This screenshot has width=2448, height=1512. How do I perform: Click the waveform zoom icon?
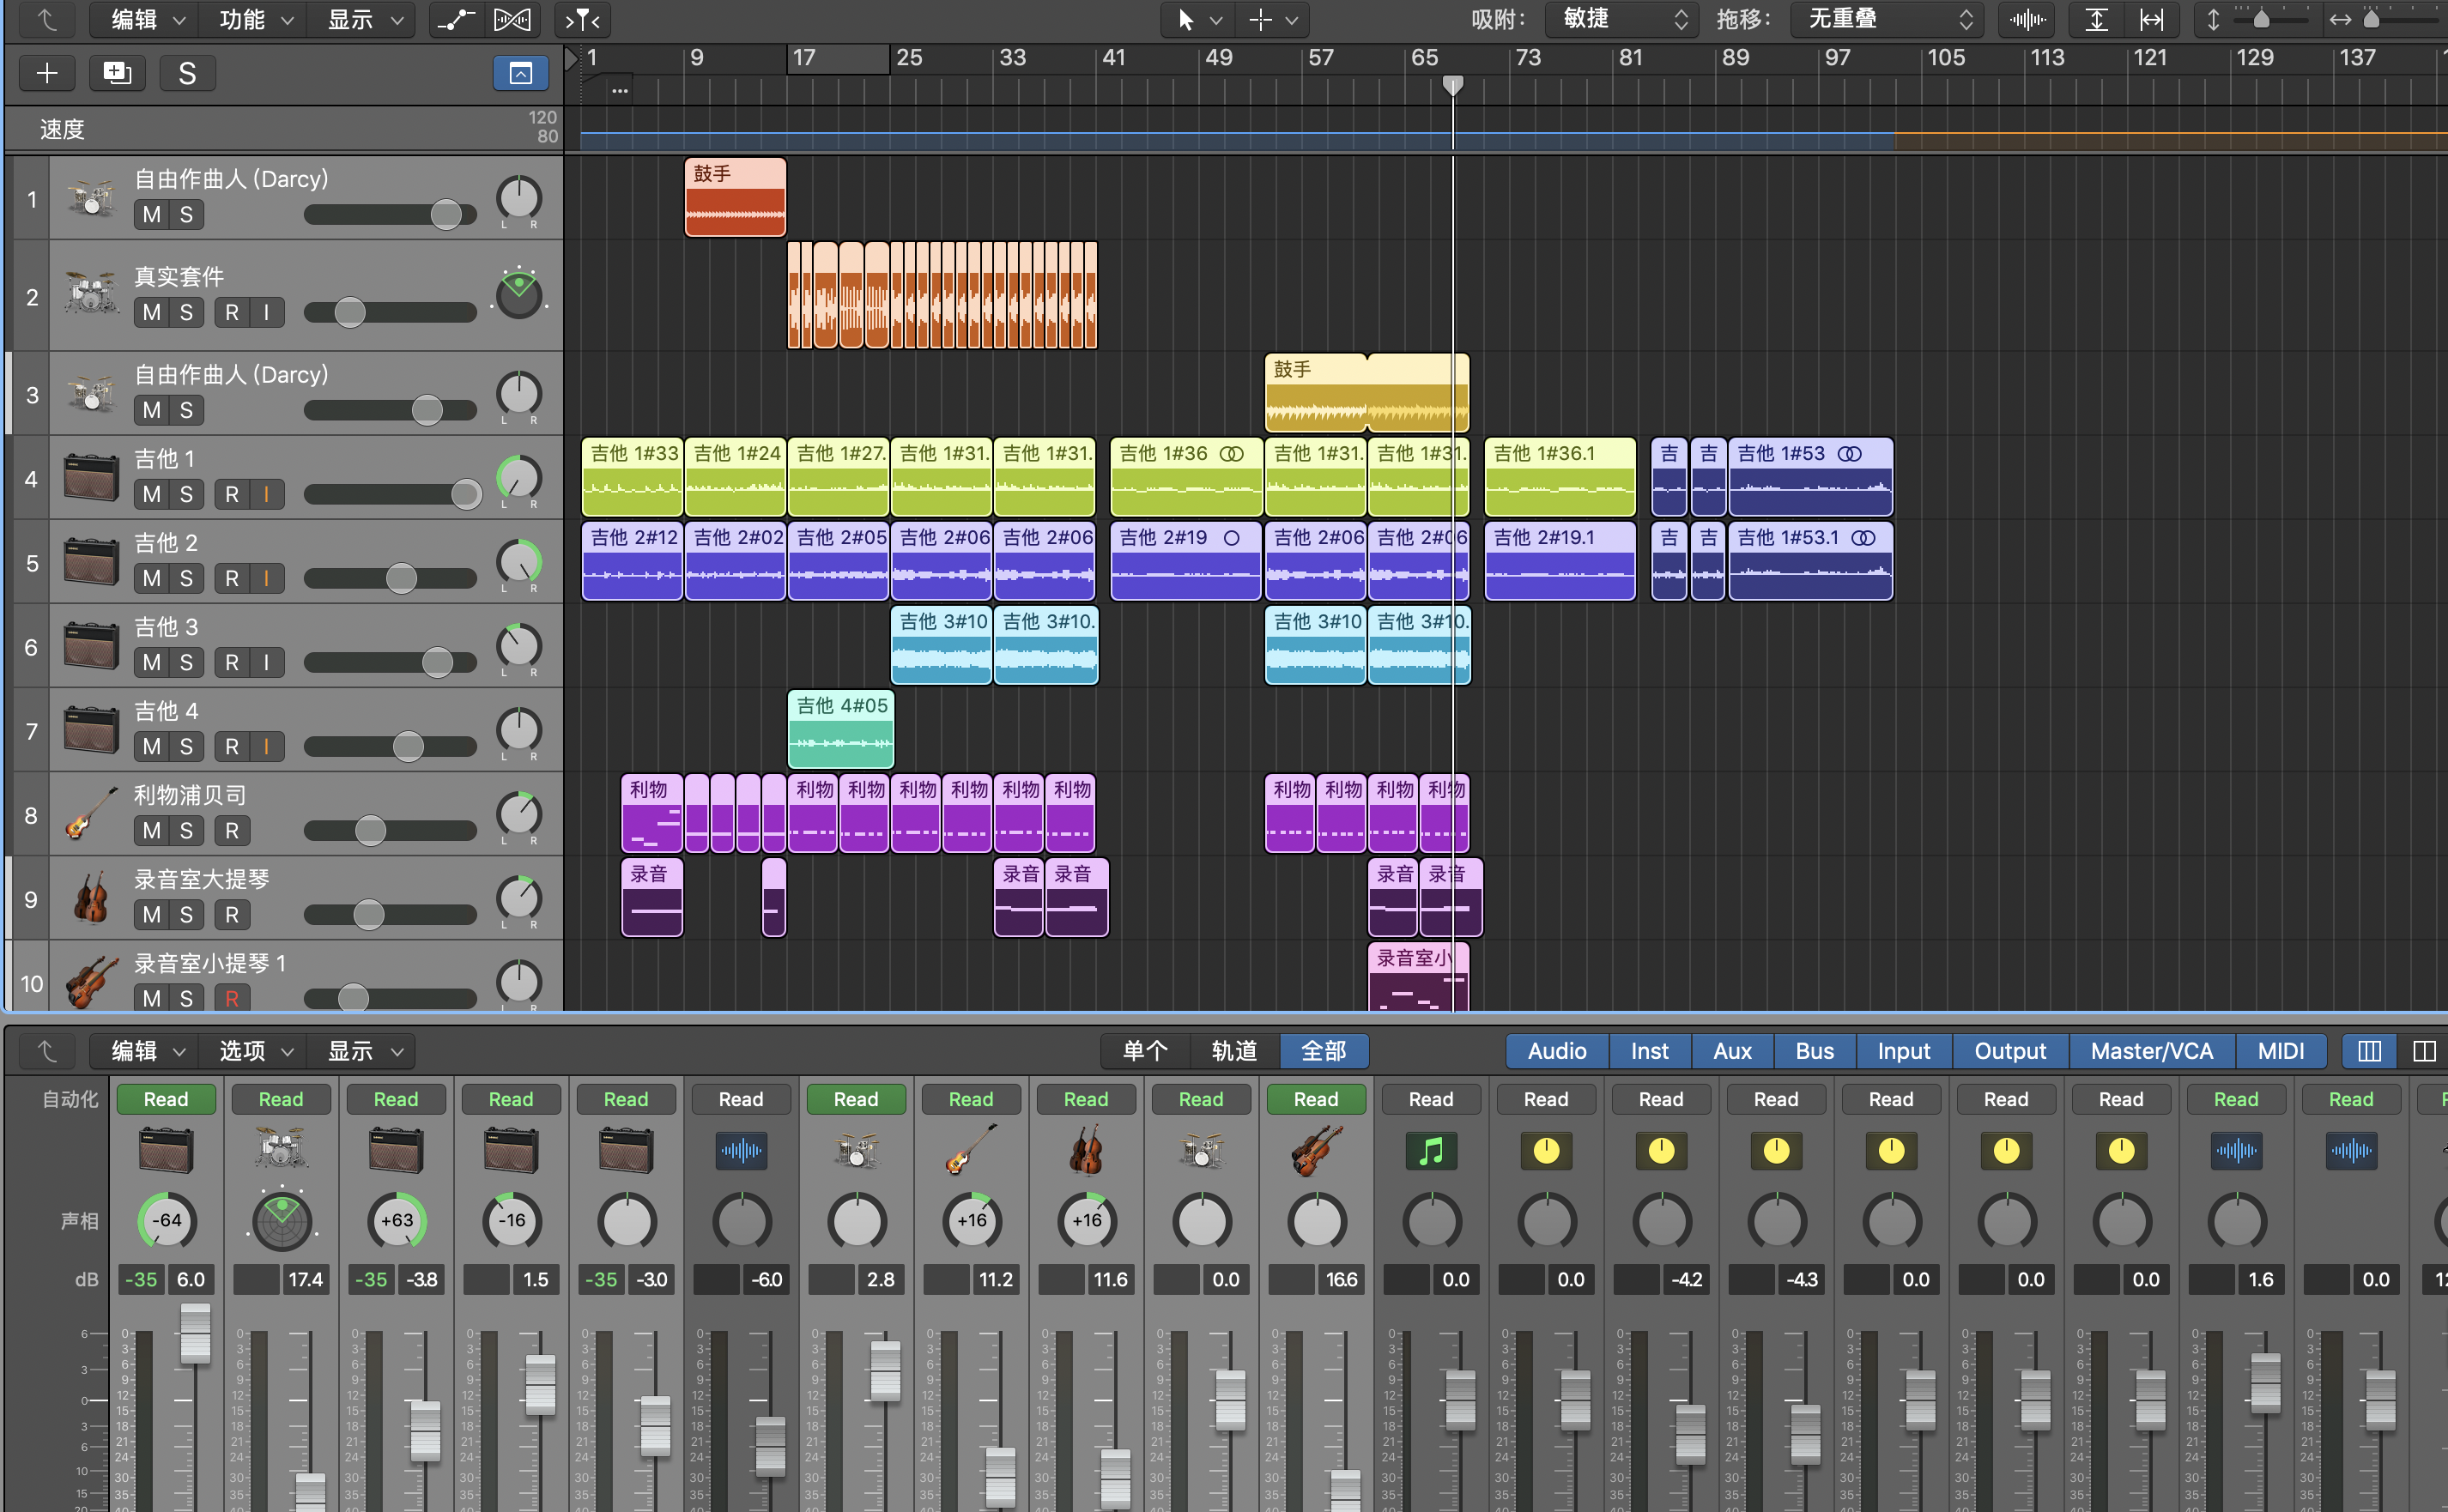(2026, 19)
